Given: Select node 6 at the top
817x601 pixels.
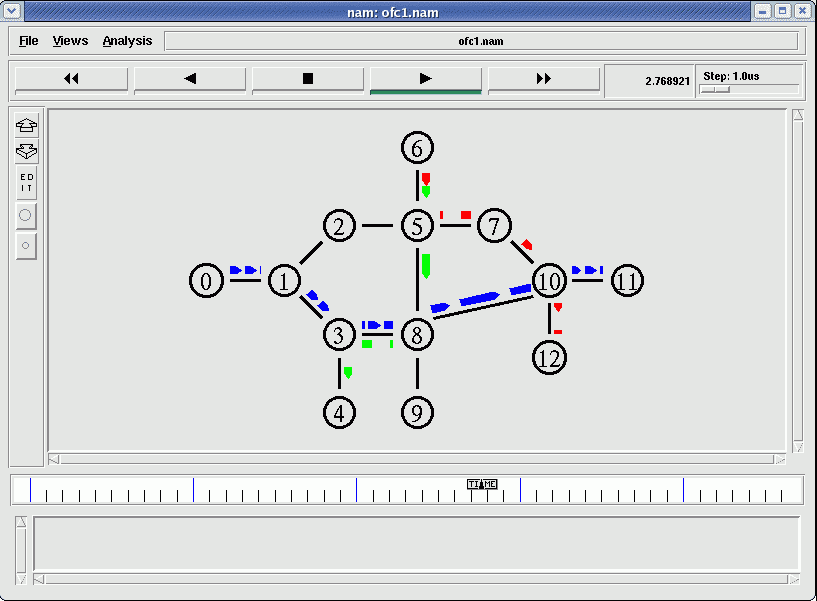Looking at the screenshot, I should coord(417,148).
